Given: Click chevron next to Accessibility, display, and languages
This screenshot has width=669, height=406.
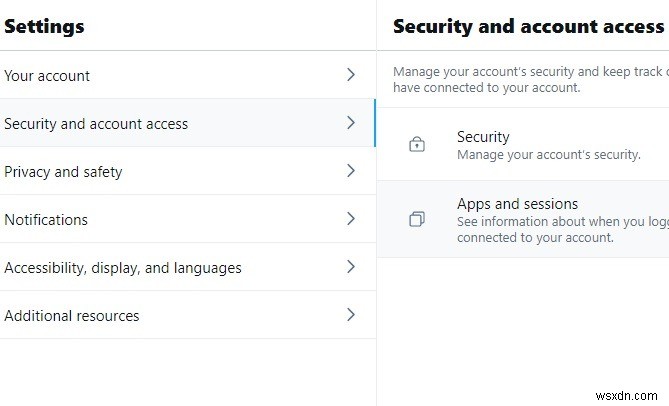Looking at the screenshot, I should (350, 267).
